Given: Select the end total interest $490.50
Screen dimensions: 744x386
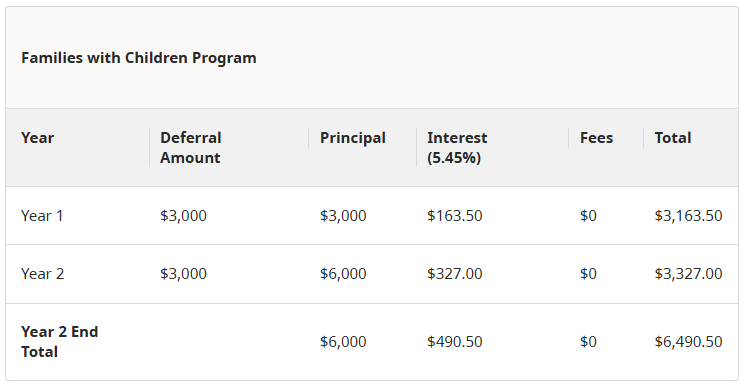Looking at the screenshot, I should click(455, 341).
